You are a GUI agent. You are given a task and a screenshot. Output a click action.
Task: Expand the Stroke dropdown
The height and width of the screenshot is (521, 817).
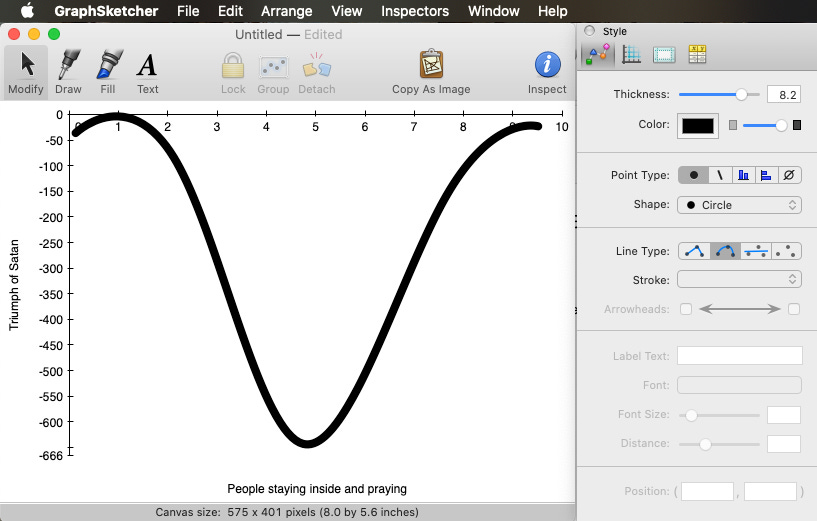739,280
